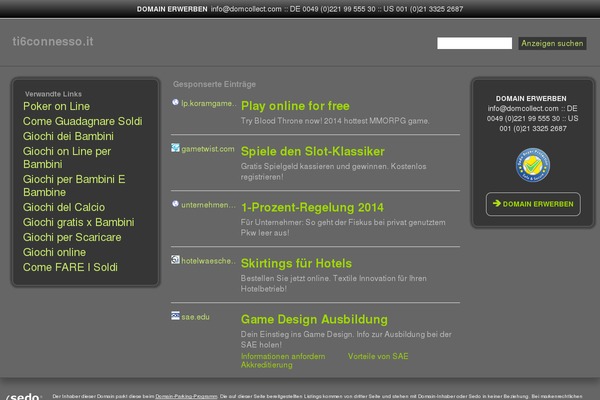The width and height of the screenshot is (600, 400).
Task: Click Informationen anfordern sublink
Action: (x=283, y=356)
